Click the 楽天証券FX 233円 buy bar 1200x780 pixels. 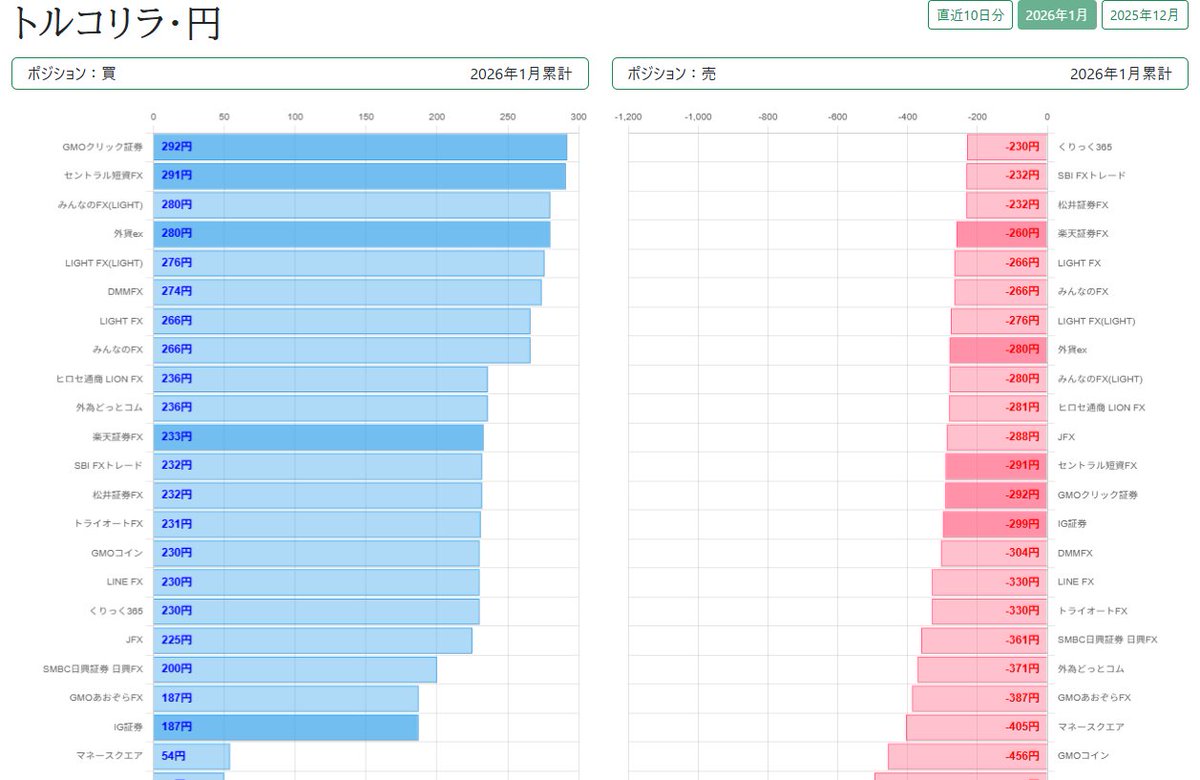(318, 437)
